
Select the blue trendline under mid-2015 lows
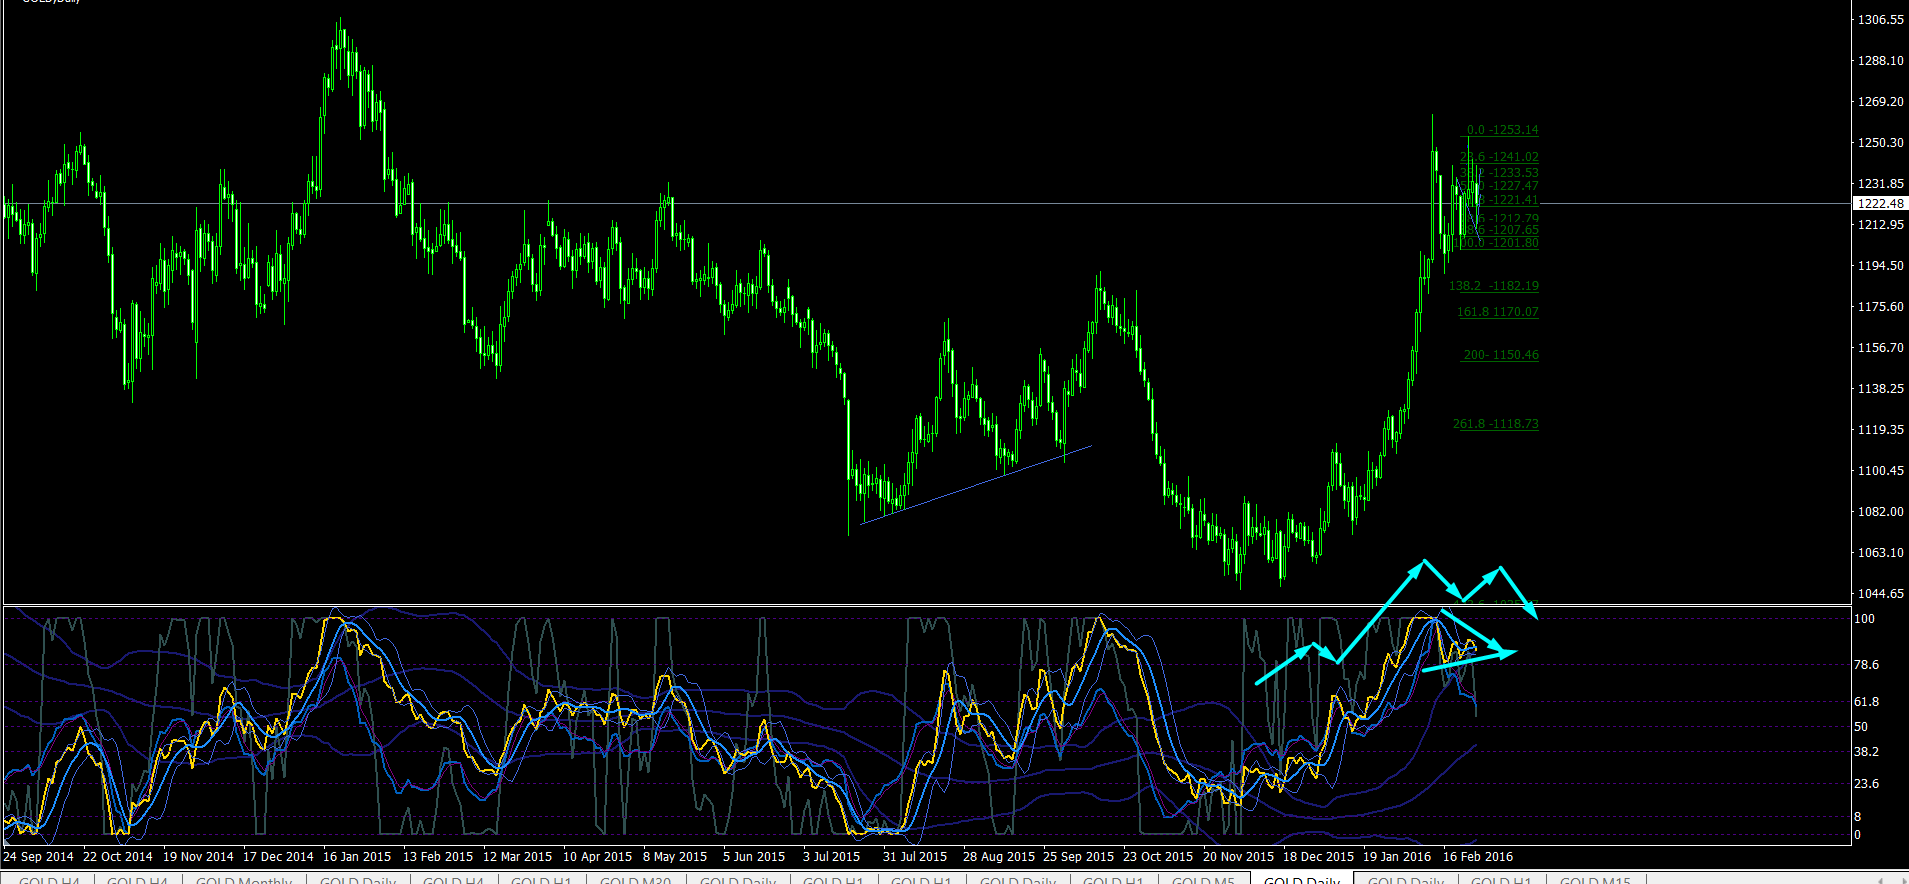point(976,485)
